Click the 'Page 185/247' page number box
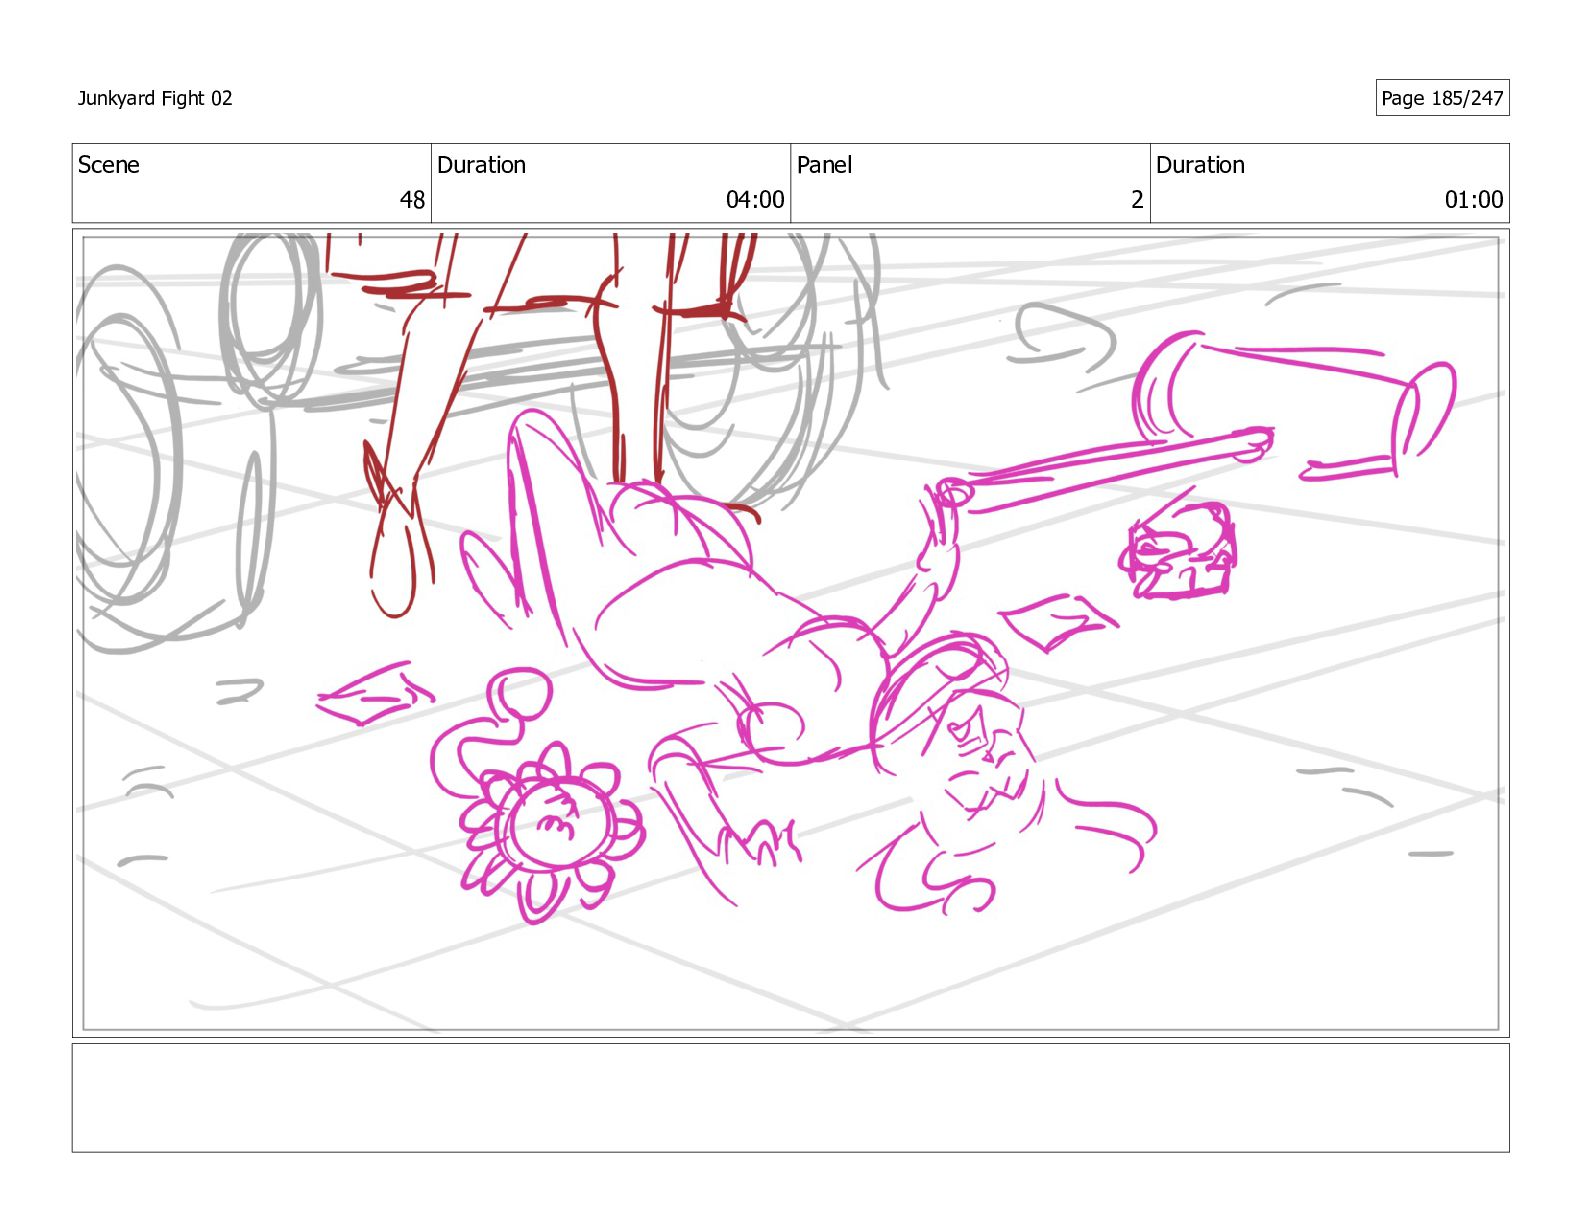This screenshot has width=1584, height=1224. coord(1442,98)
